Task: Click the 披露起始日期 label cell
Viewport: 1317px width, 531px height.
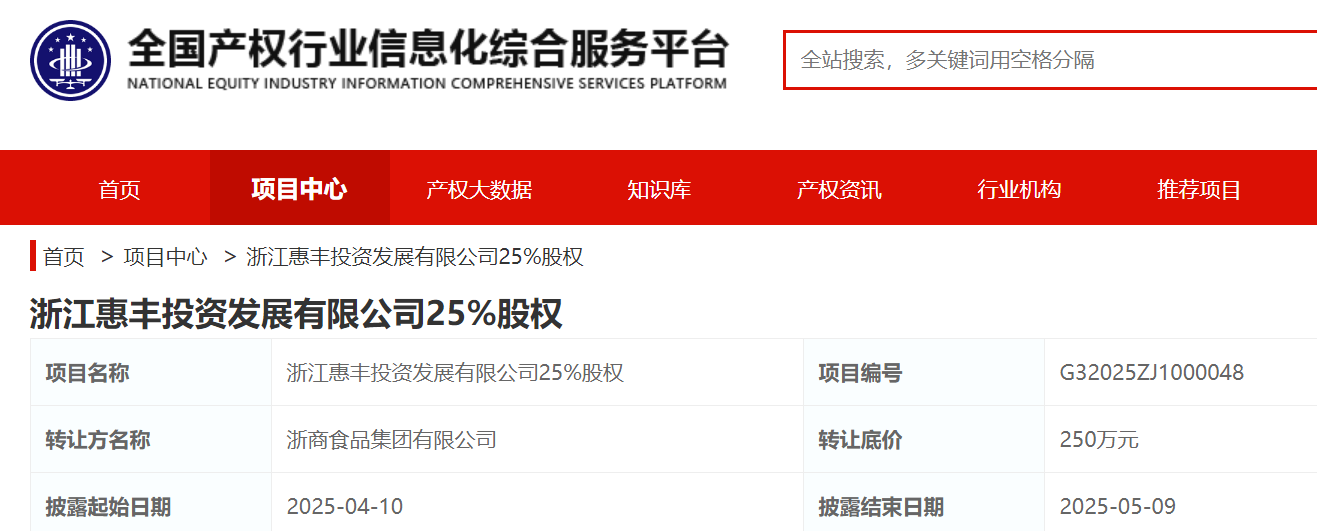Action: click(x=151, y=502)
